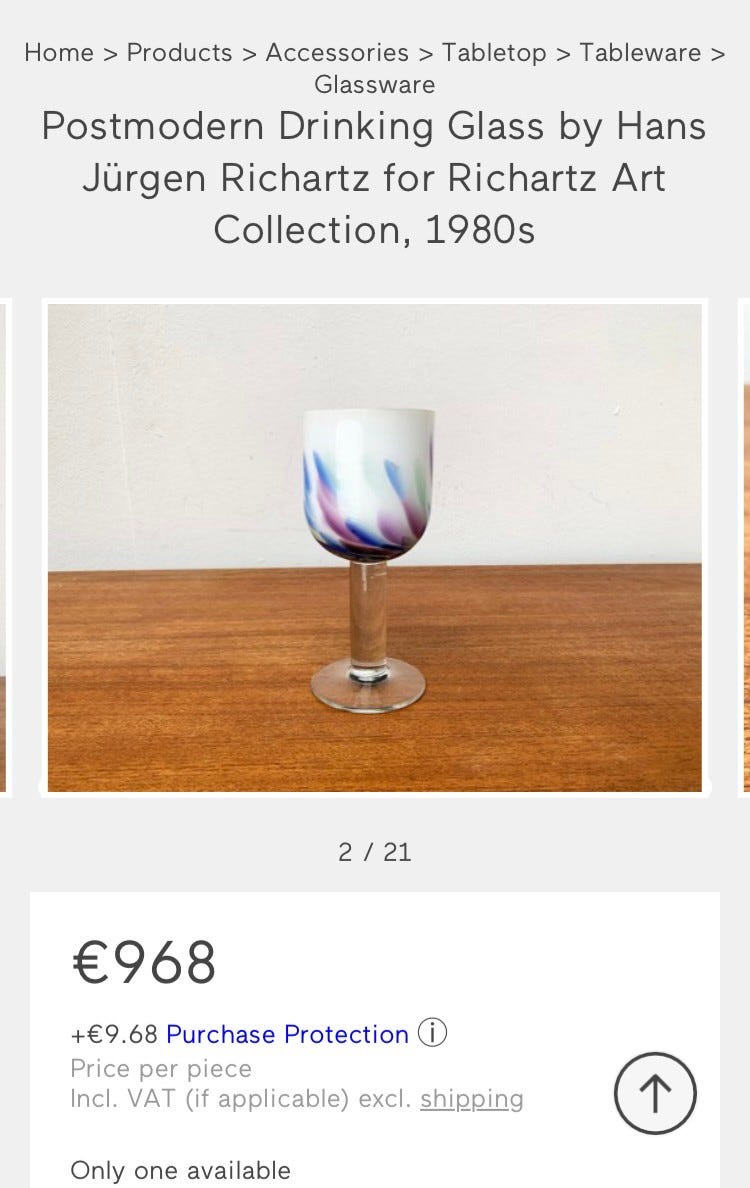Go to the Home breadcrumb
This screenshot has height=1188, width=750.
[x=58, y=53]
